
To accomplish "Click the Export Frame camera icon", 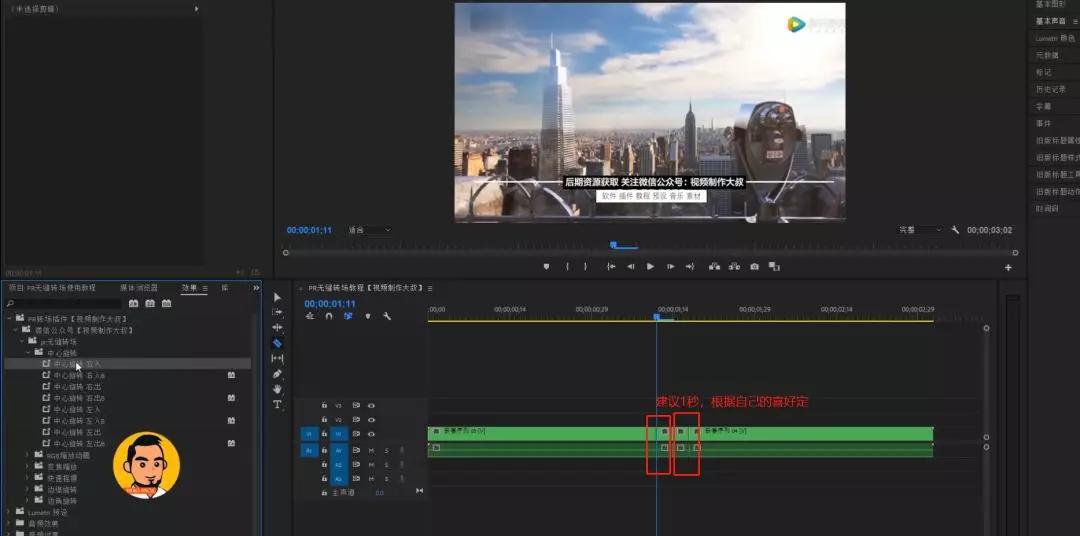I will coord(755,267).
